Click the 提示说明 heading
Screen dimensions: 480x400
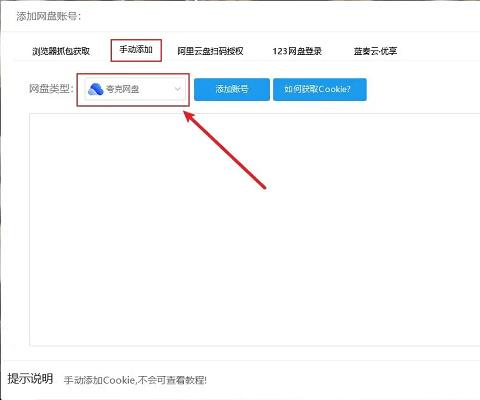30,378
